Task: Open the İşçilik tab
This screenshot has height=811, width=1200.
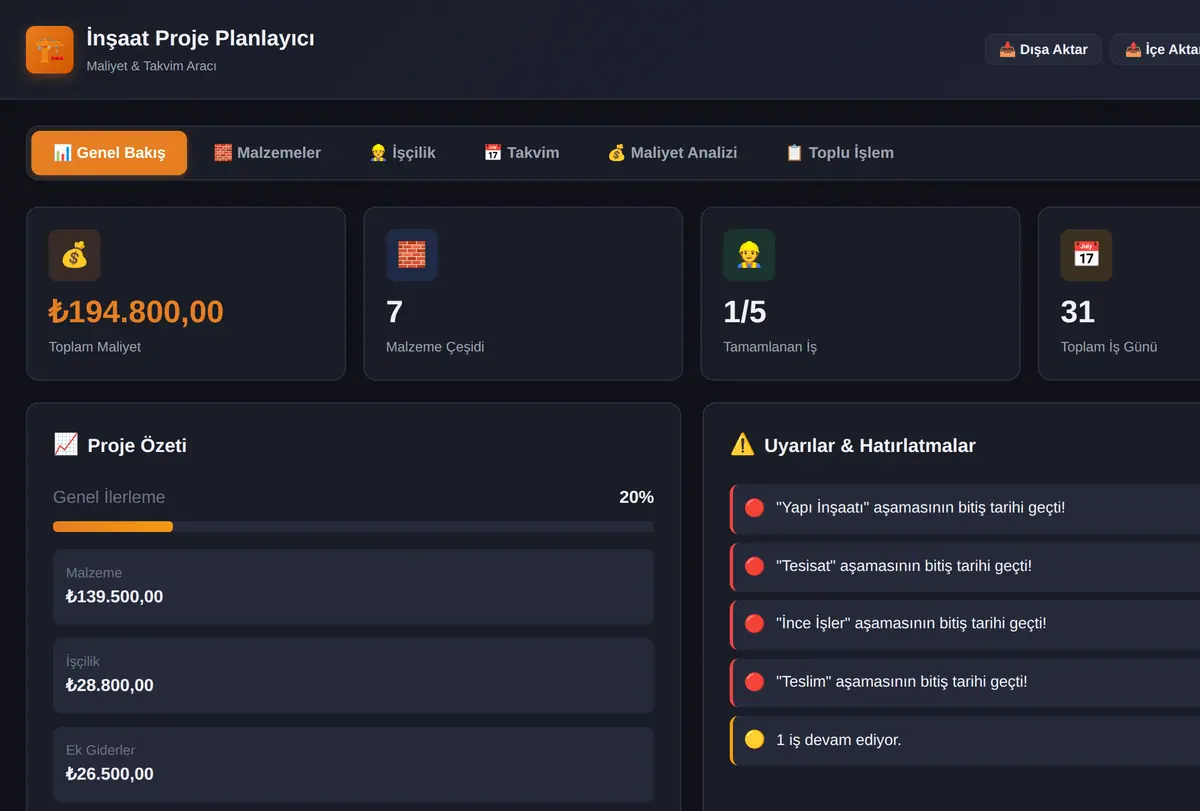Action: coord(402,153)
